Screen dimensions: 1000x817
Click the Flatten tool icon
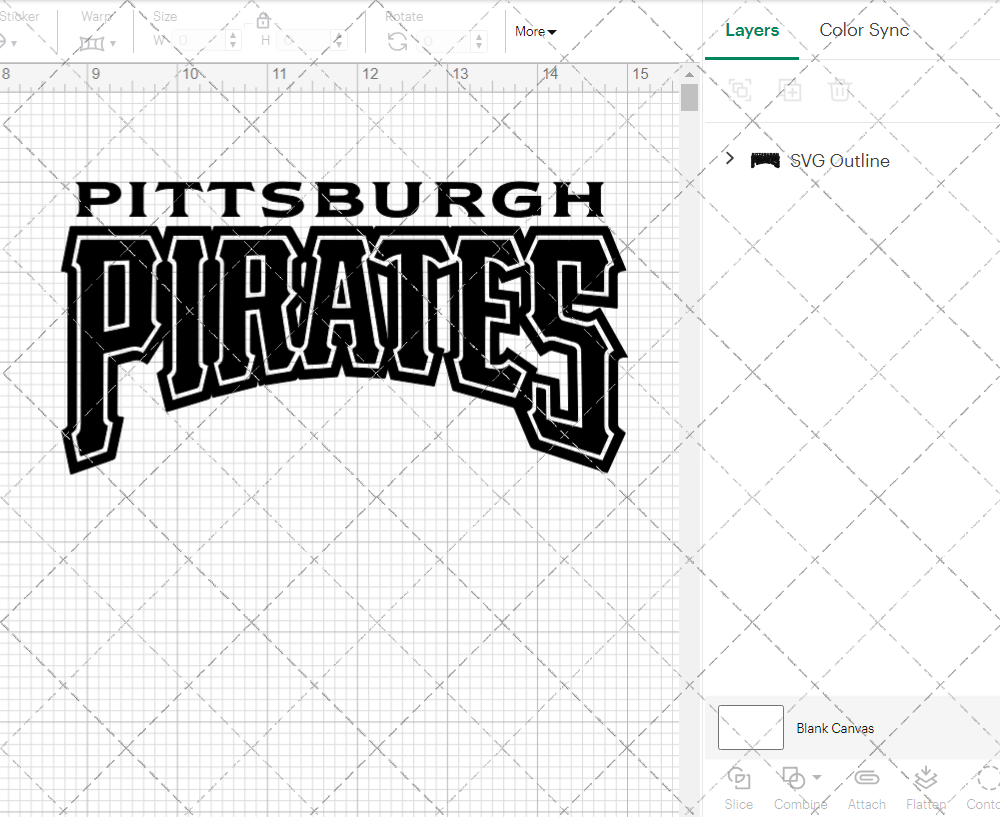coord(925,779)
